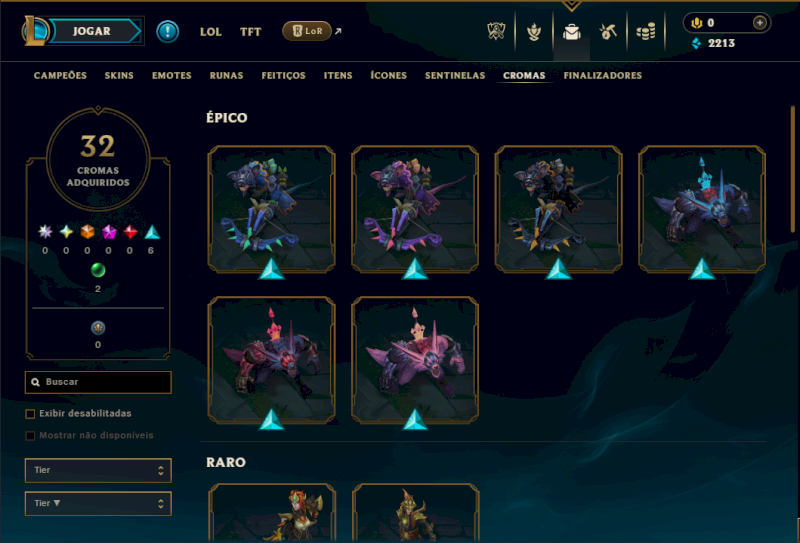
Task: Open the store coins icon
Action: pyautogui.click(x=645, y=32)
